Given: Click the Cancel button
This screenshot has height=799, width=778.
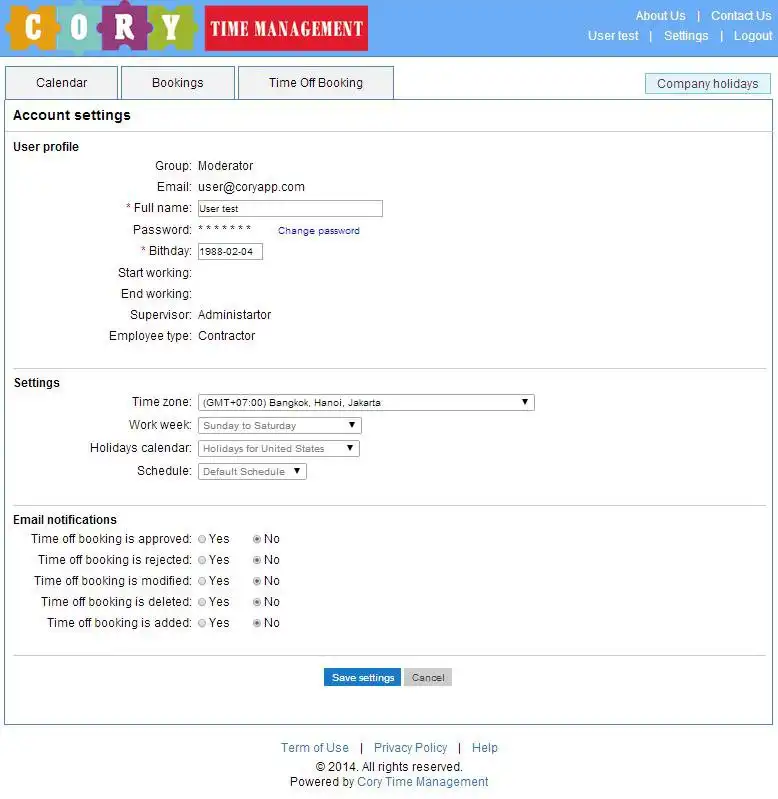Looking at the screenshot, I should pos(428,677).
